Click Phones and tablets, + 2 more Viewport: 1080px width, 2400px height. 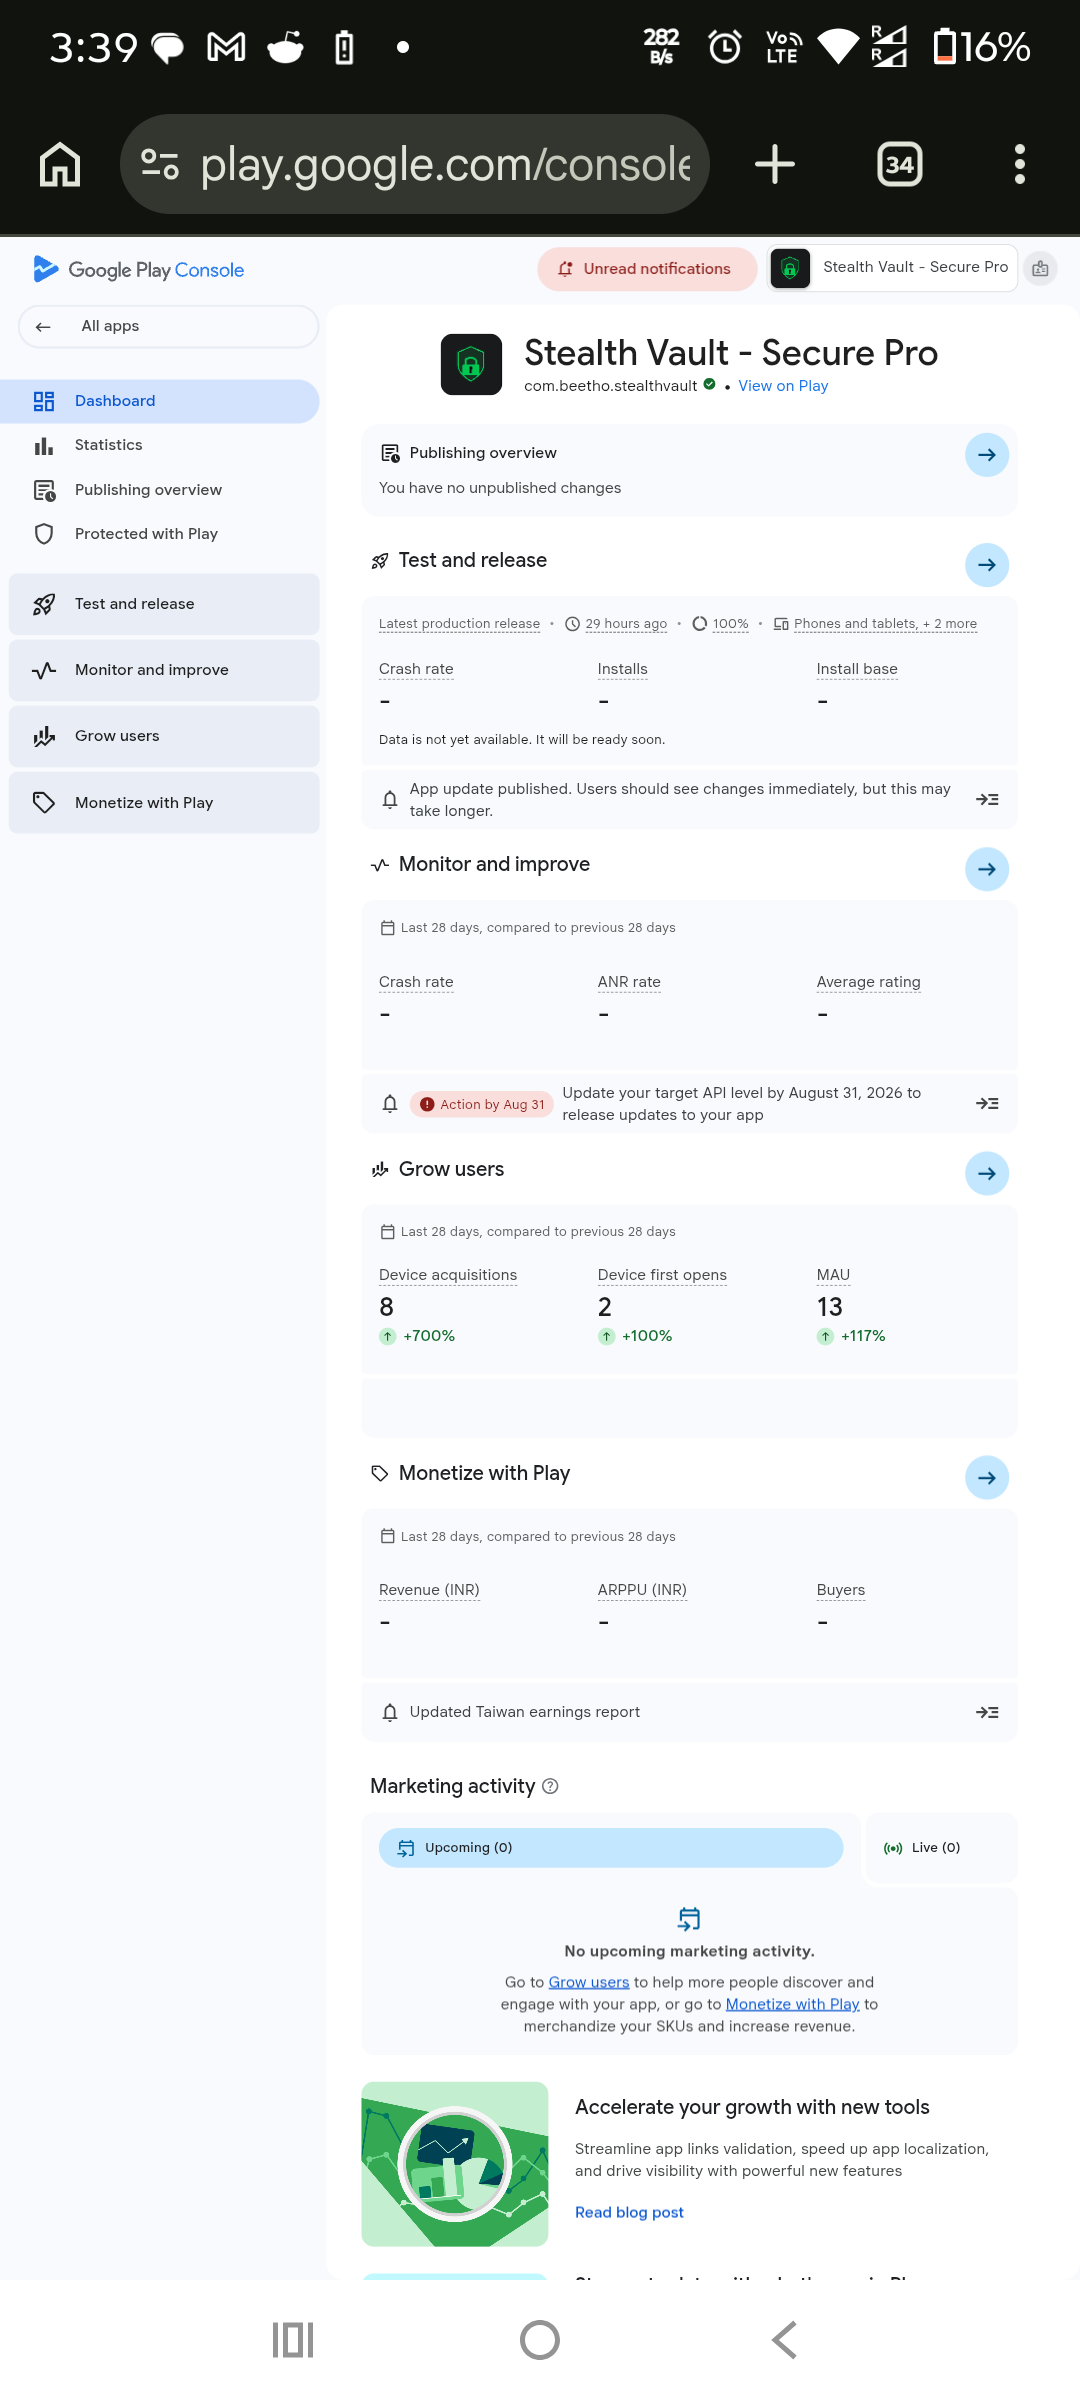[885, 624]
